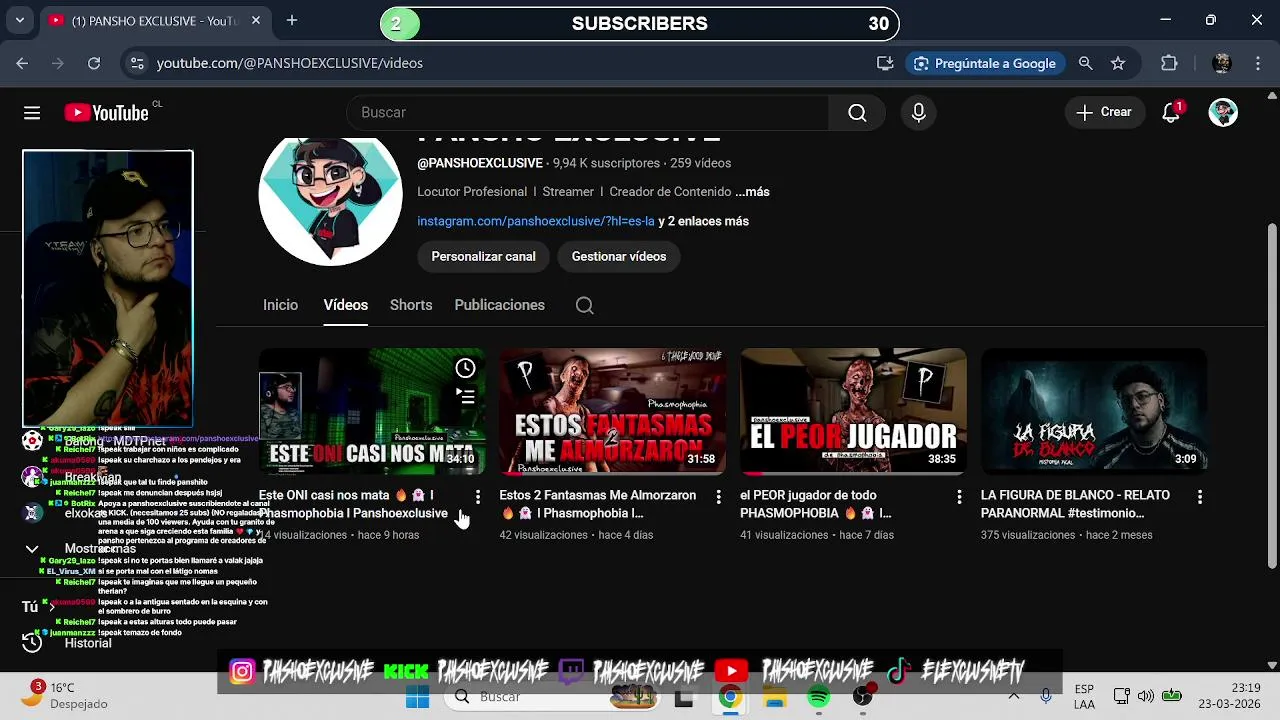Viewport: 1280px width, 720px height.
Task: Open LA FIGURA DR. BLANCO thumbnail
Action: [x=1094, y=411]
